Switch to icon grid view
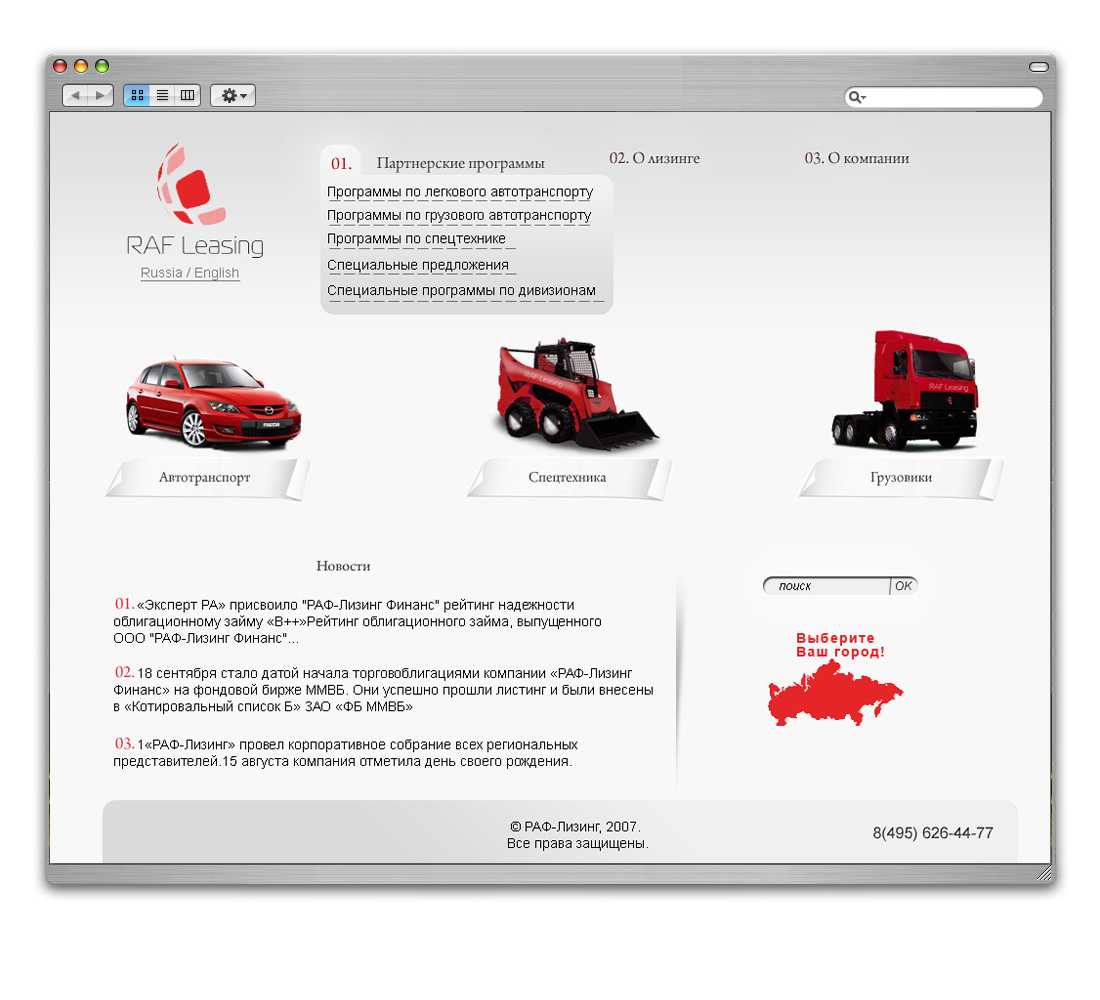1100x1000 pixels. pyautogui.click(x=138, y=95)
